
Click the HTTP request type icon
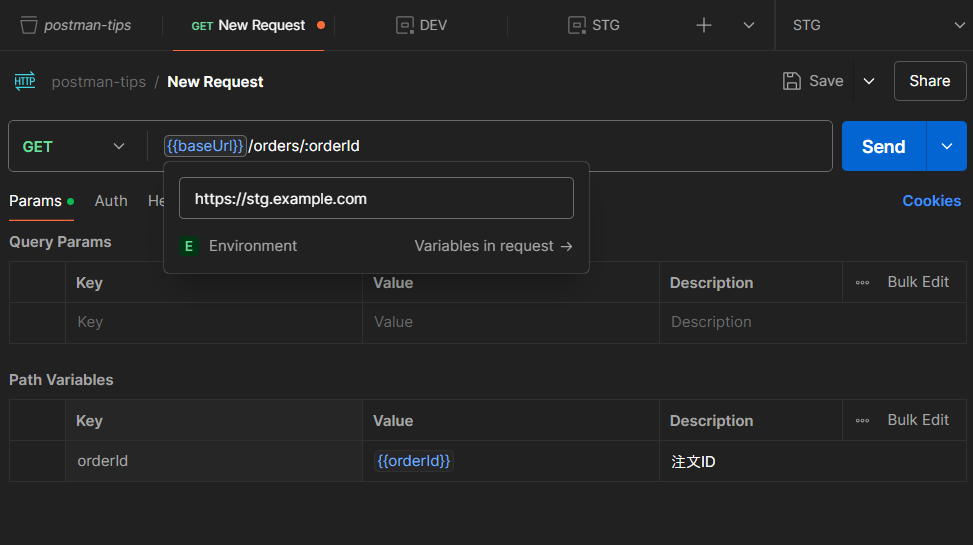[25, 81]
